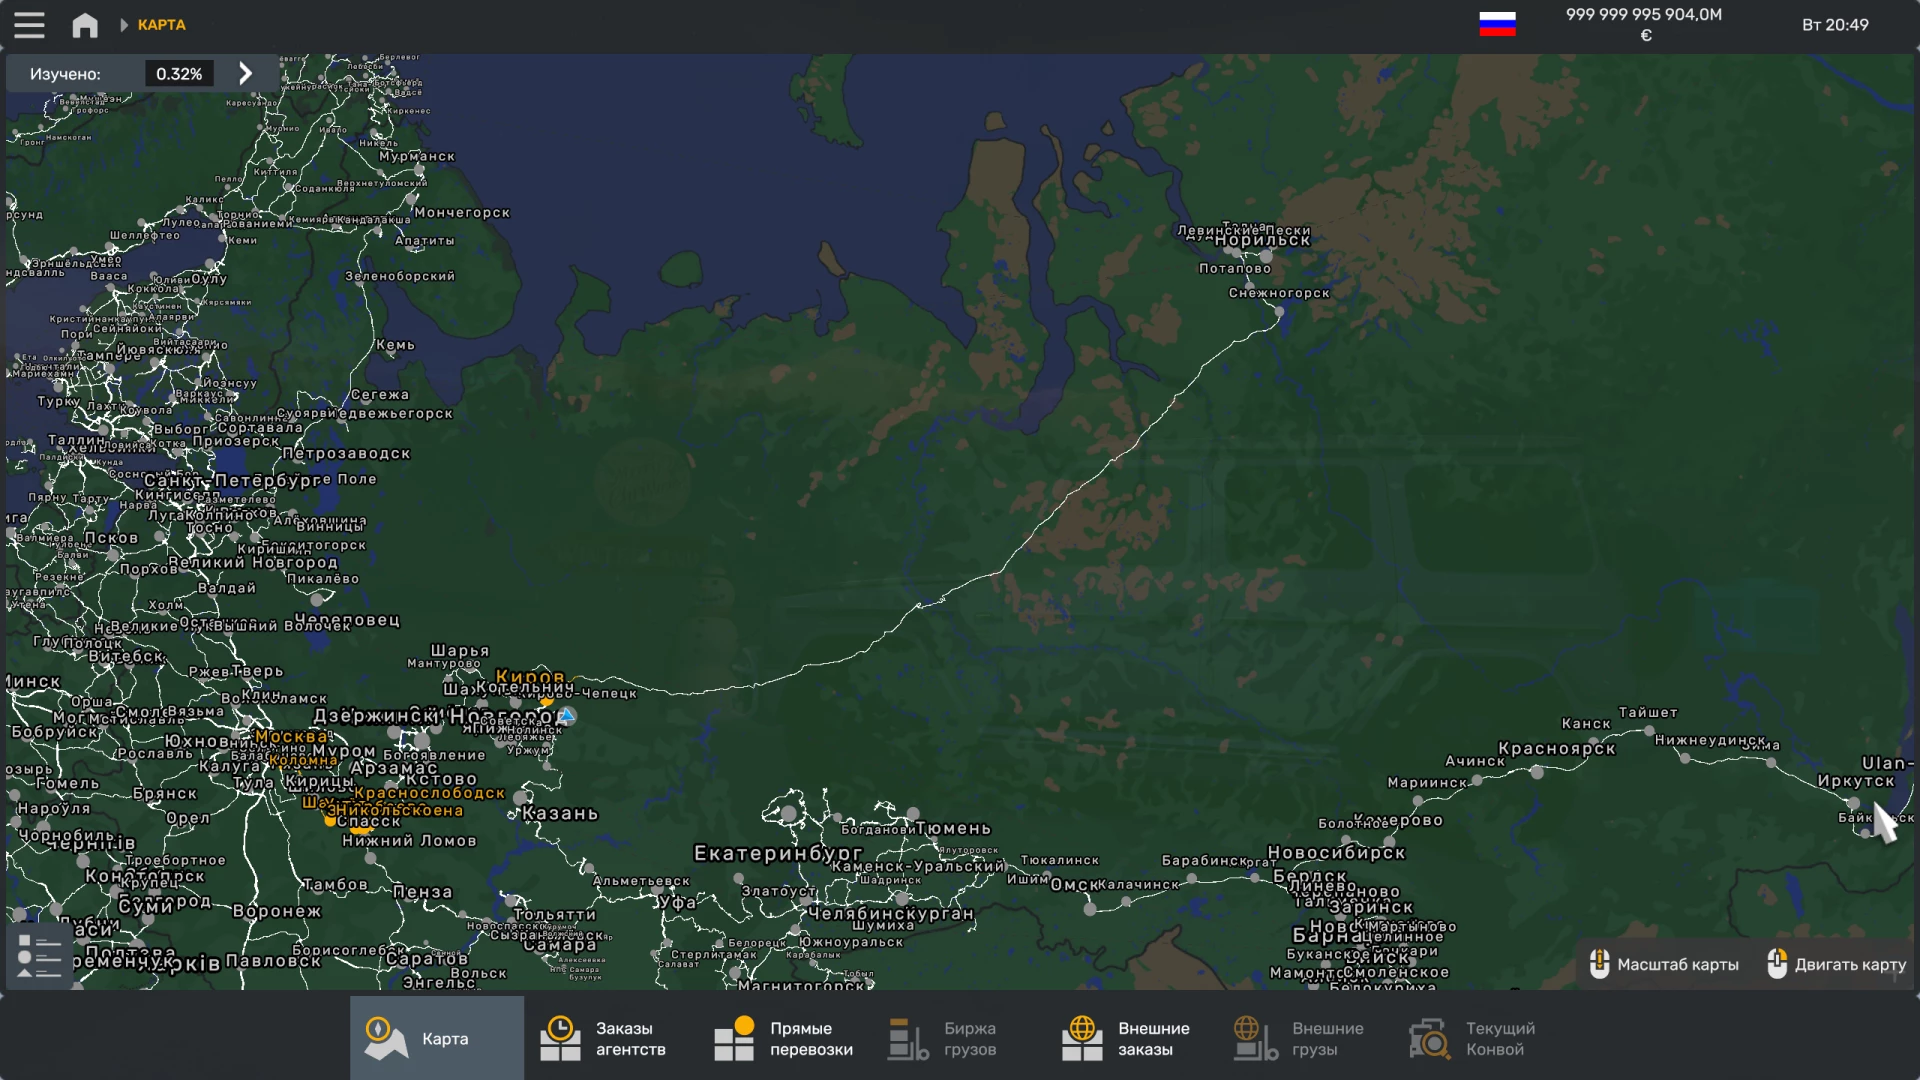This screenshot has height=1080, width=1920.
Task: Click the 0.32% explored value field
Action: 179,74
